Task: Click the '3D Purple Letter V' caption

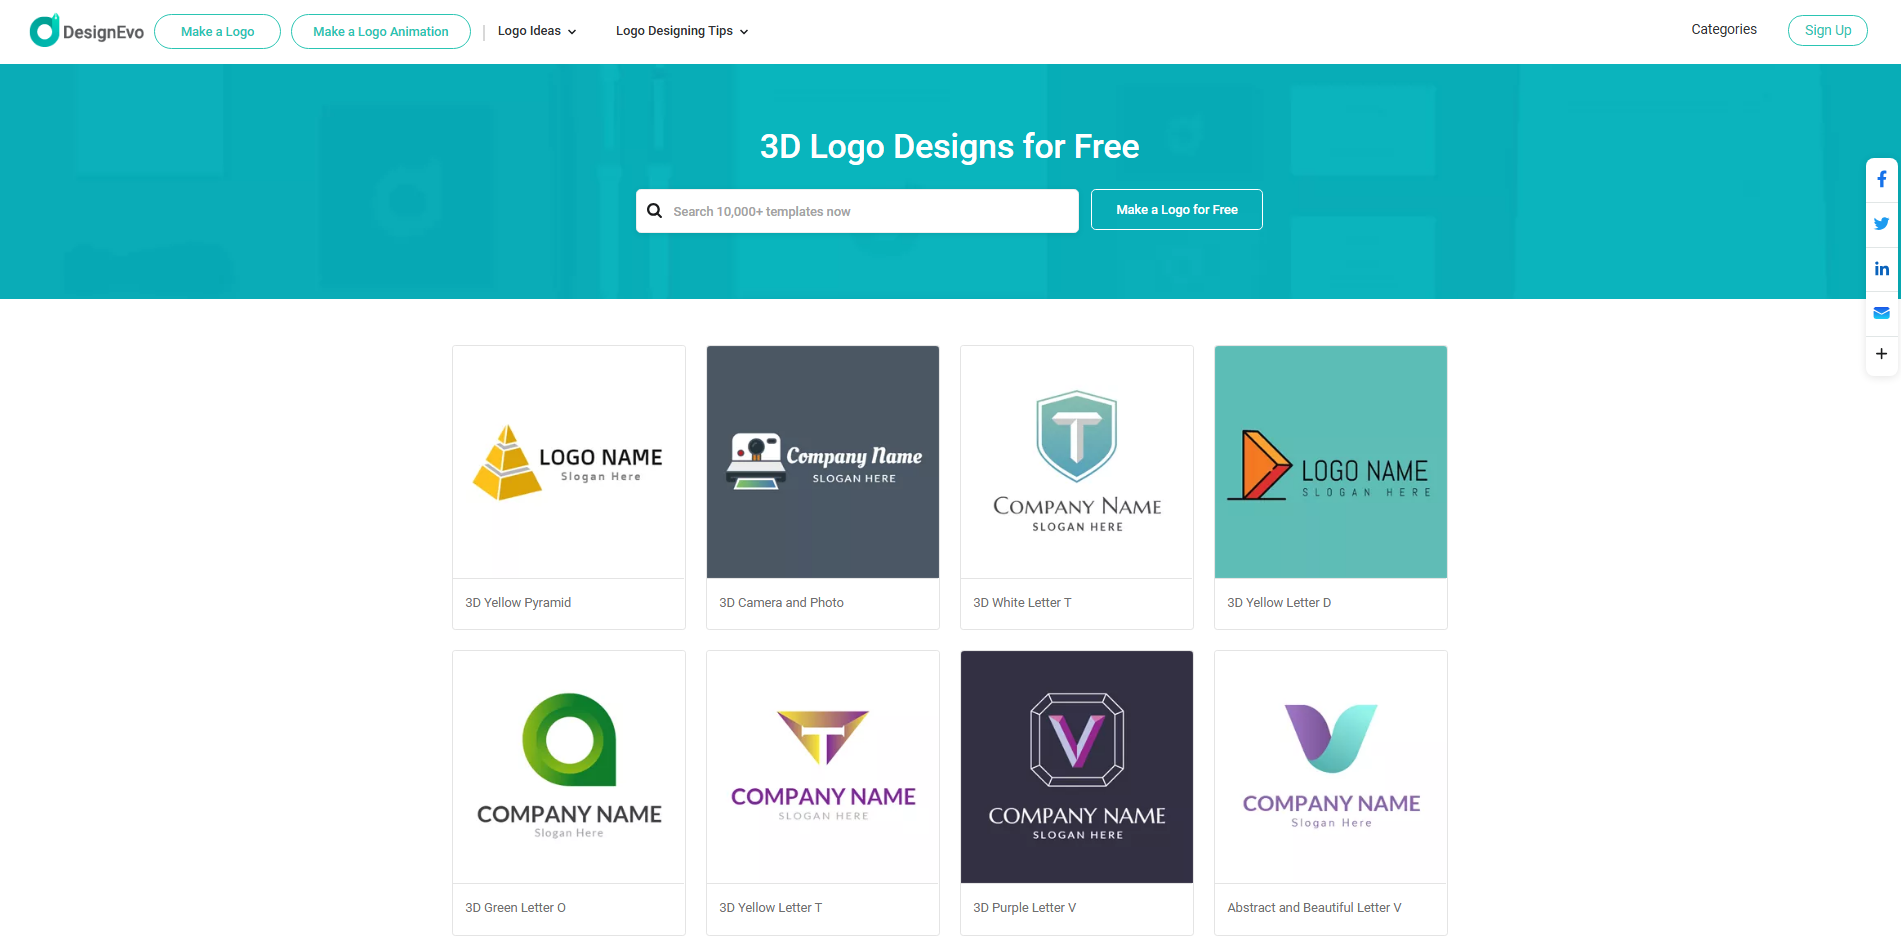Action: (1024, 908)
